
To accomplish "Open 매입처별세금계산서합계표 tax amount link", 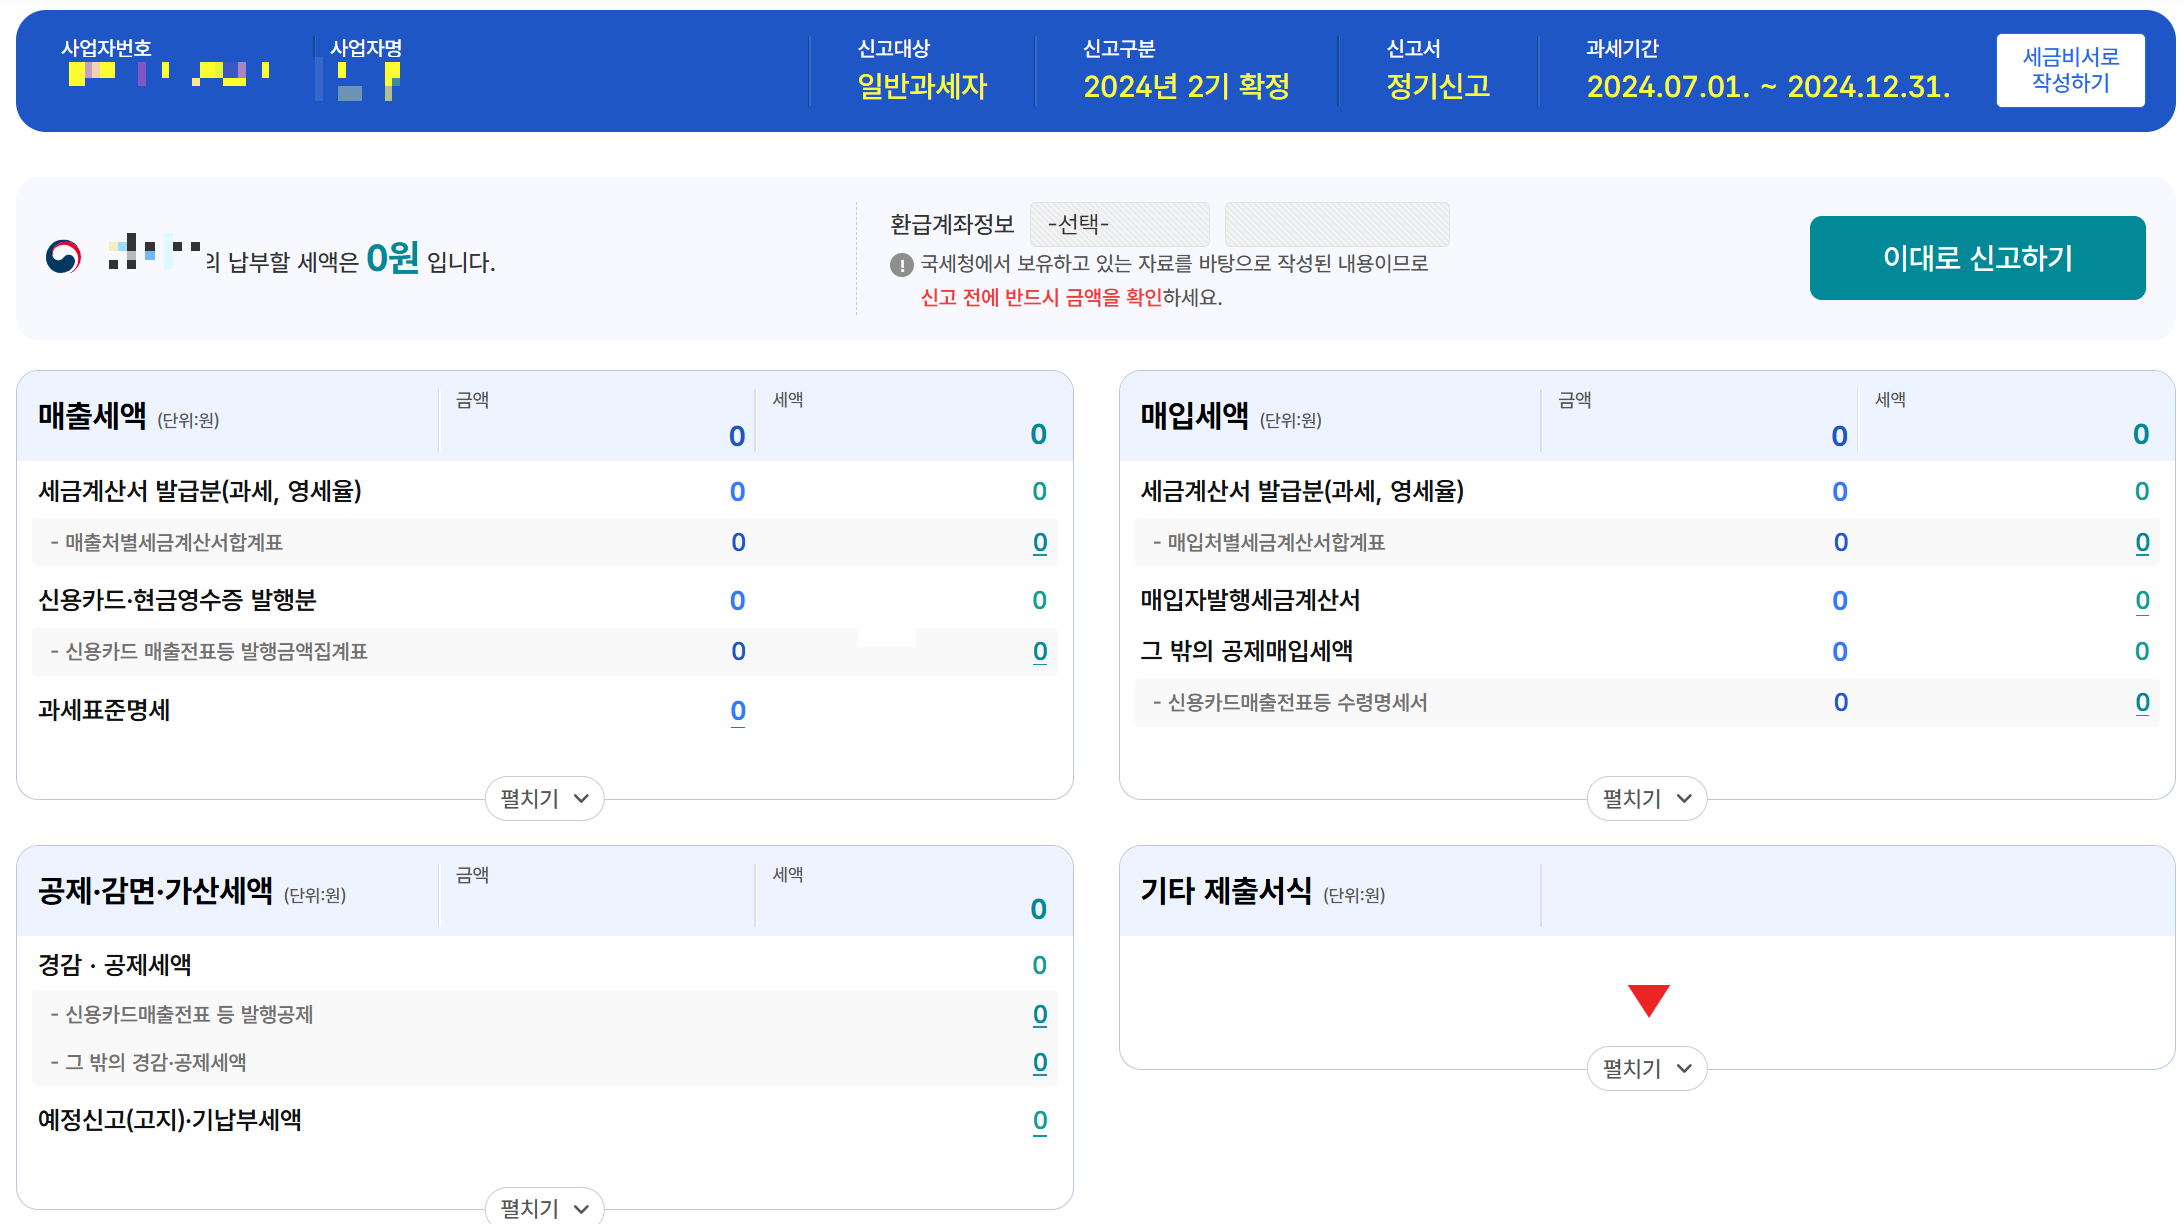I will point(2142,543).
